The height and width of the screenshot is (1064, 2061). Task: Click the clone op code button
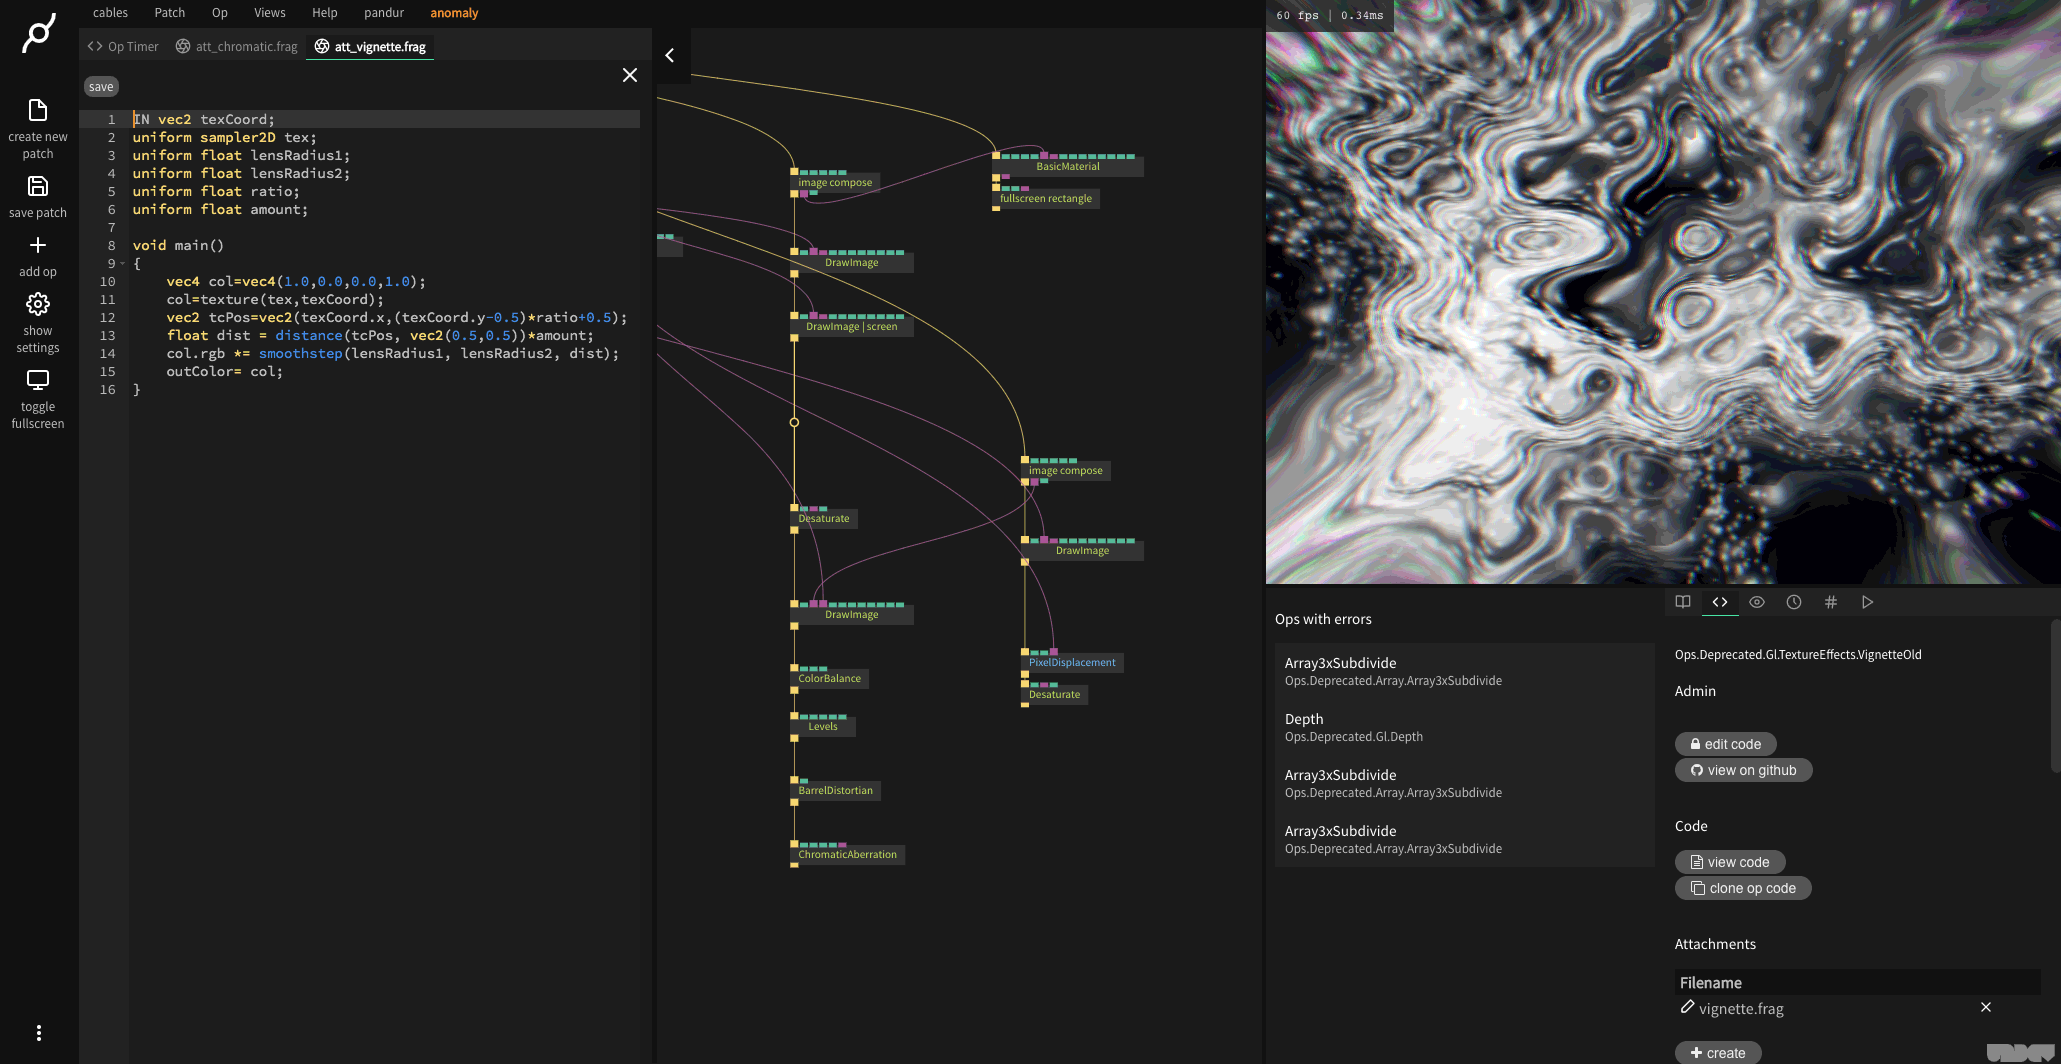(x=1742, y=888)
